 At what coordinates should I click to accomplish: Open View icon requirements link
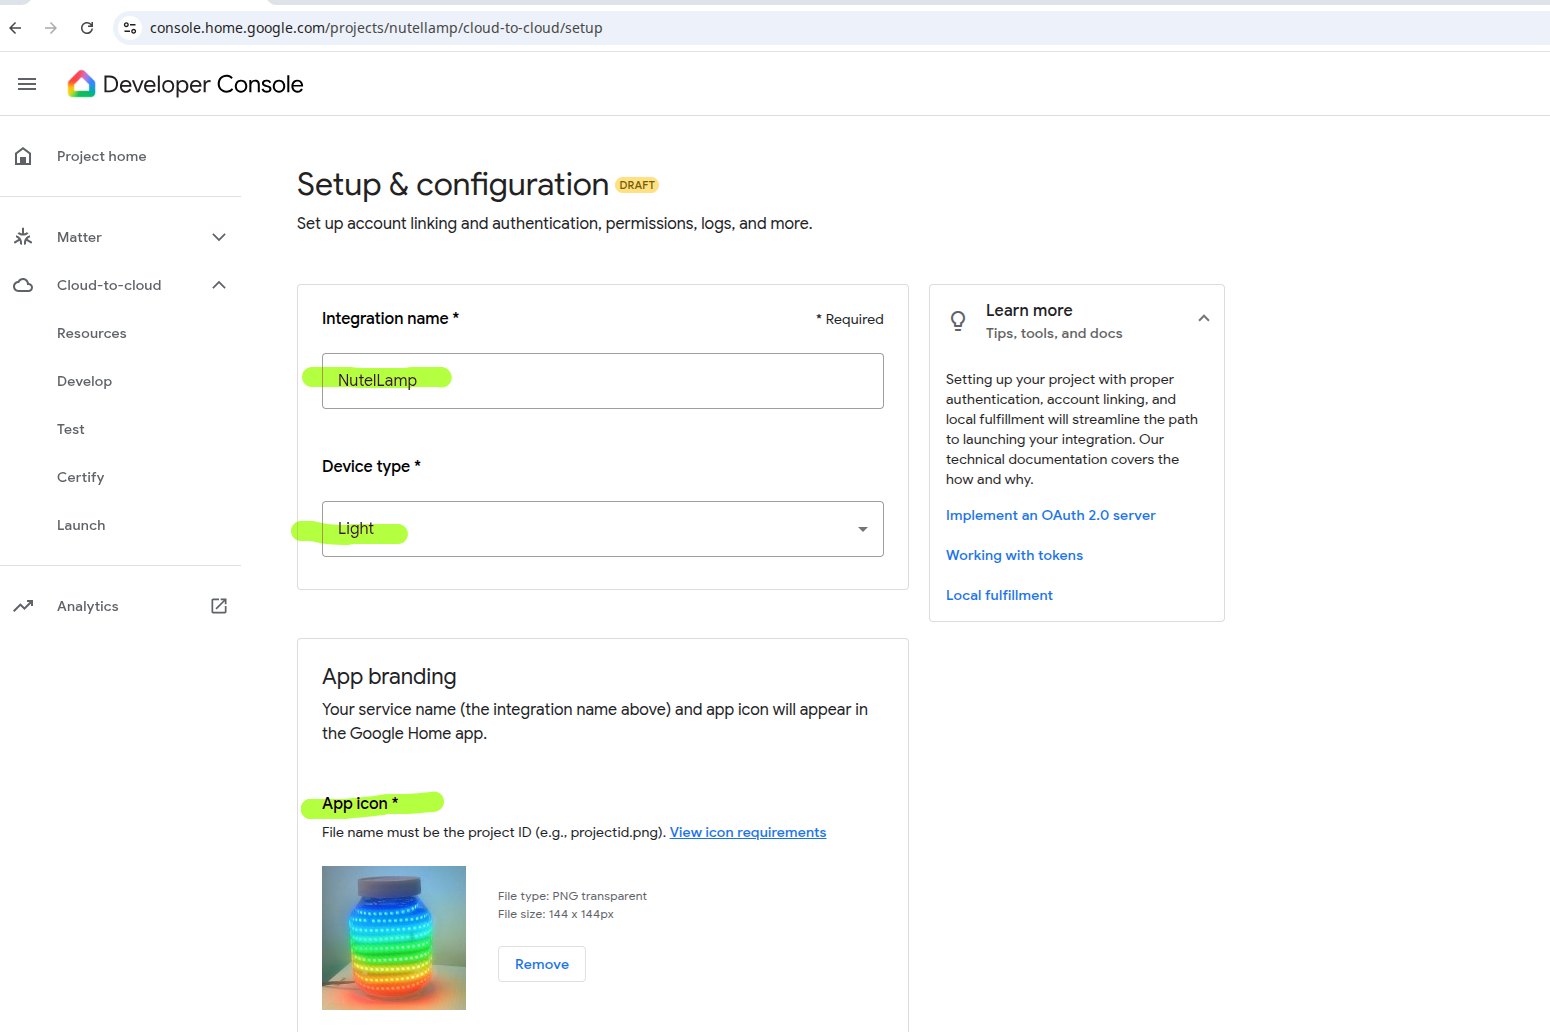click(747, 832)
